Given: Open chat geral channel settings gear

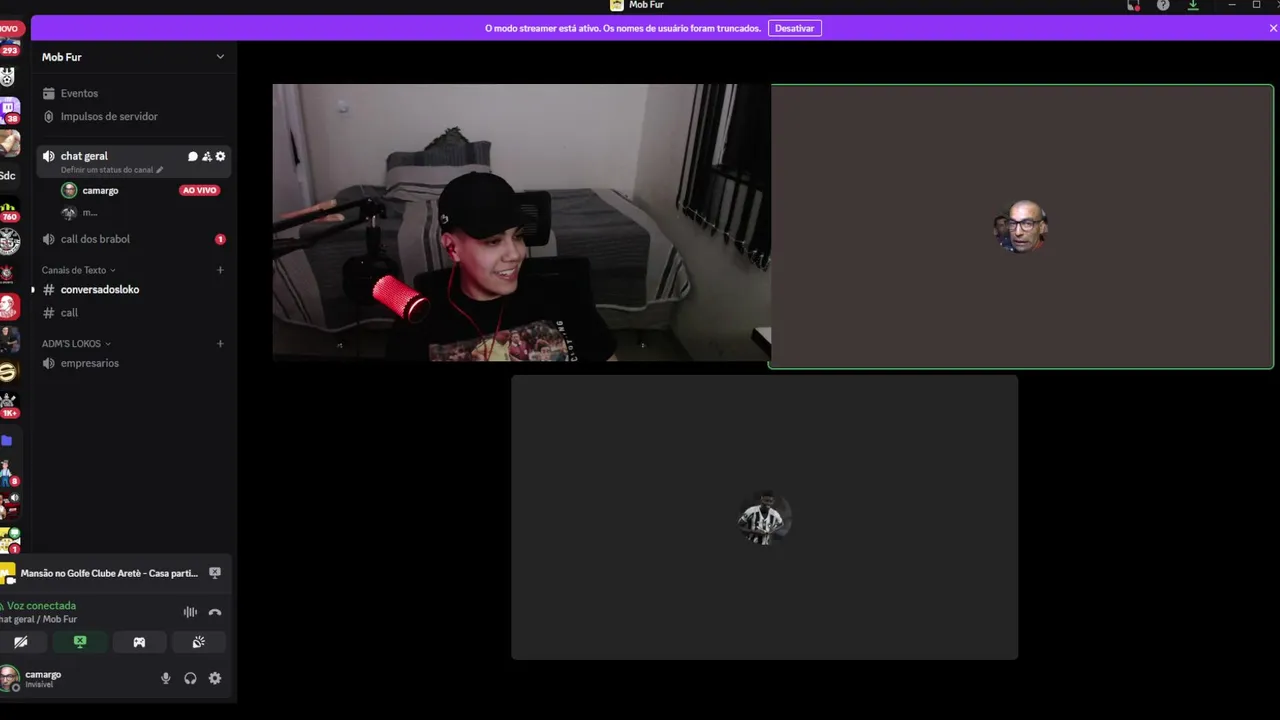Looking at the screenshot, I should tap(220, 156).
